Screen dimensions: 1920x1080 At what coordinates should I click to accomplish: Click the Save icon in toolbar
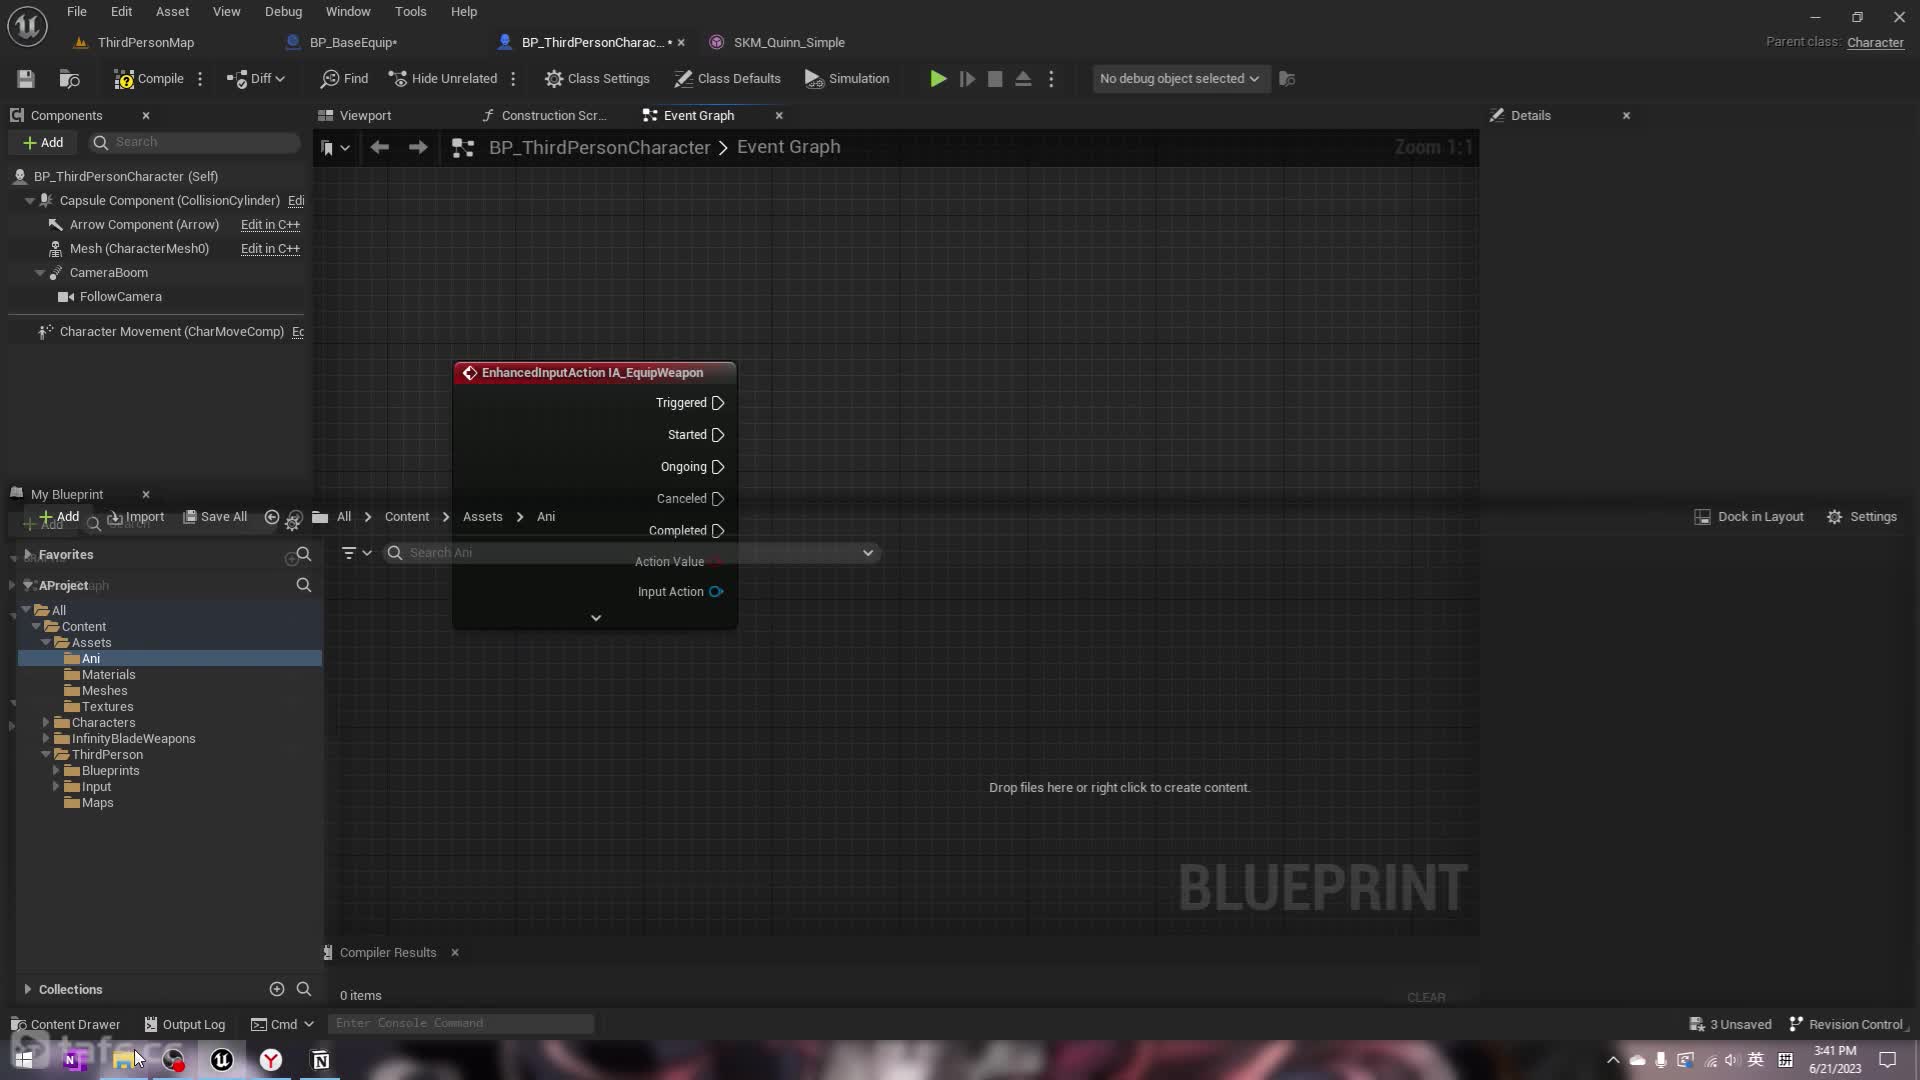[26, 79]
